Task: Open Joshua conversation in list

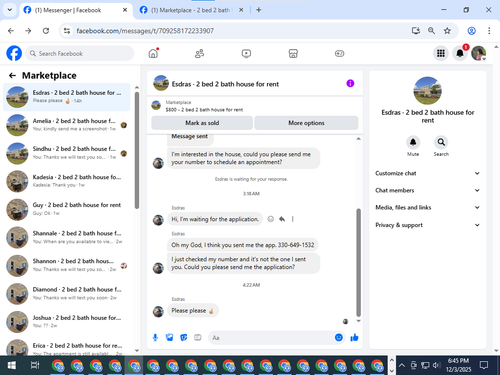Action: click(x=67, y=322)
